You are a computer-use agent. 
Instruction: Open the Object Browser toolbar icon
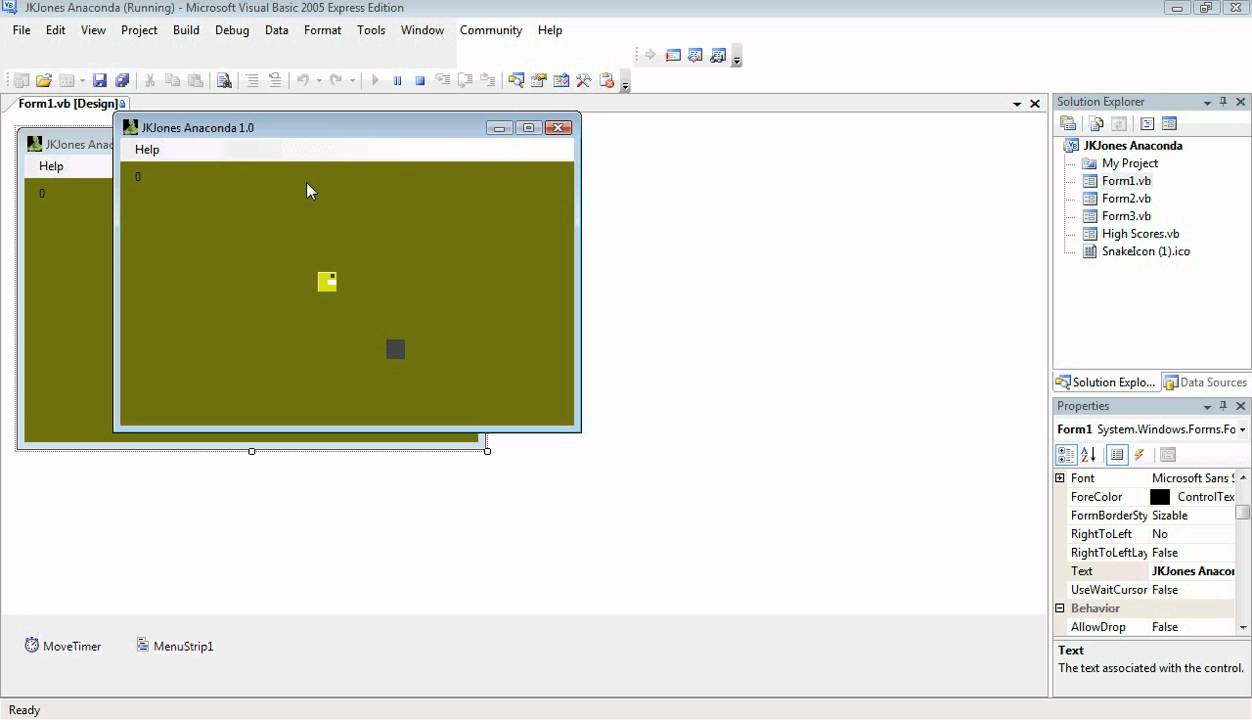coord(561,81)
